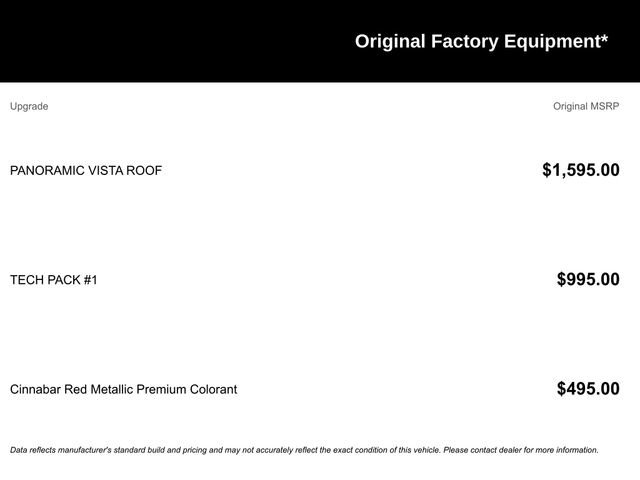Viewport: 640px width, 480px height.
Task: Click the #1 in the TECH PACK label
Action: pyautogui.click(x=91, y=280)
